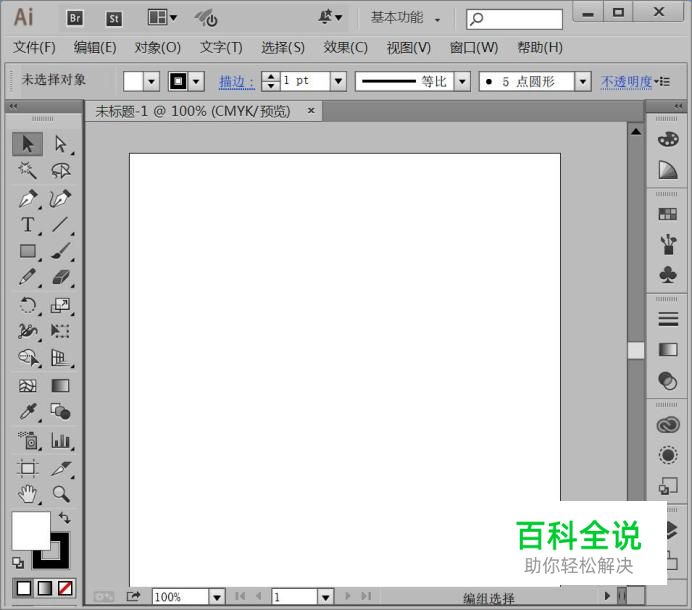The image size is (692, 610).
Task: Select the Free Transform tool
Action: [60, 331]
